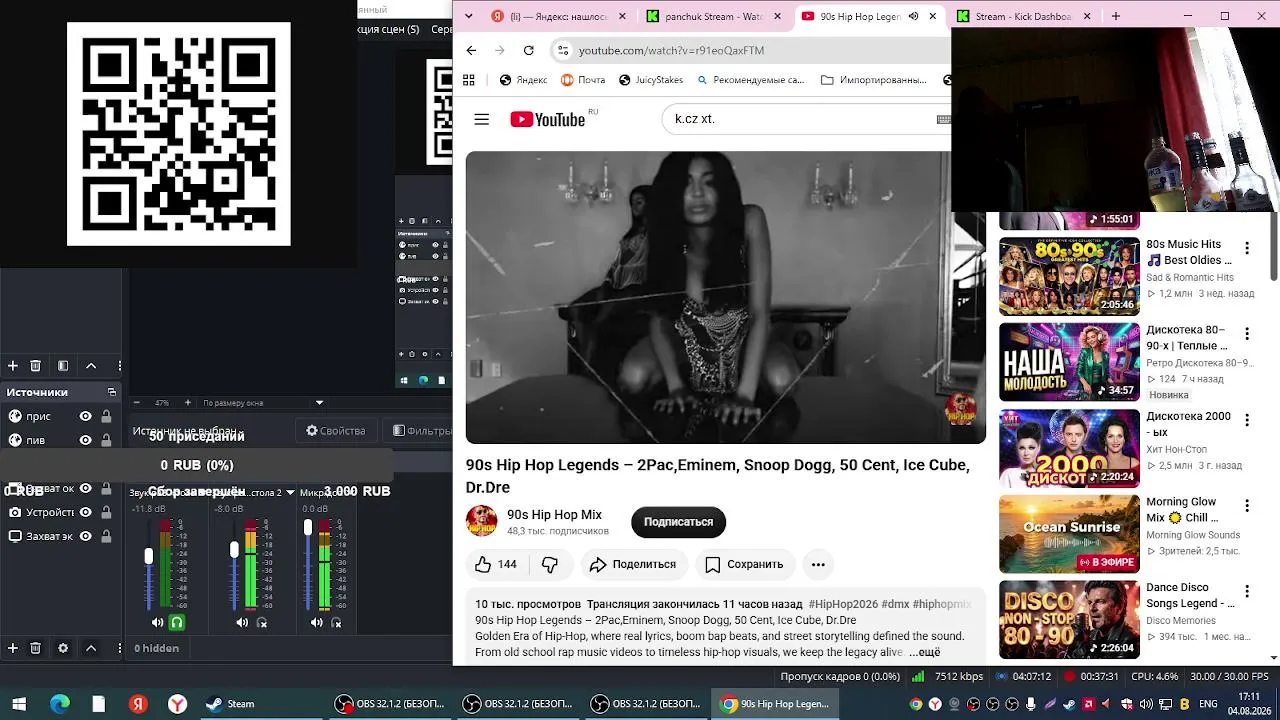The height and width of the screenshot is (720, 1280).
Task: Share the video with Поделиться
Action: point(633,564)
